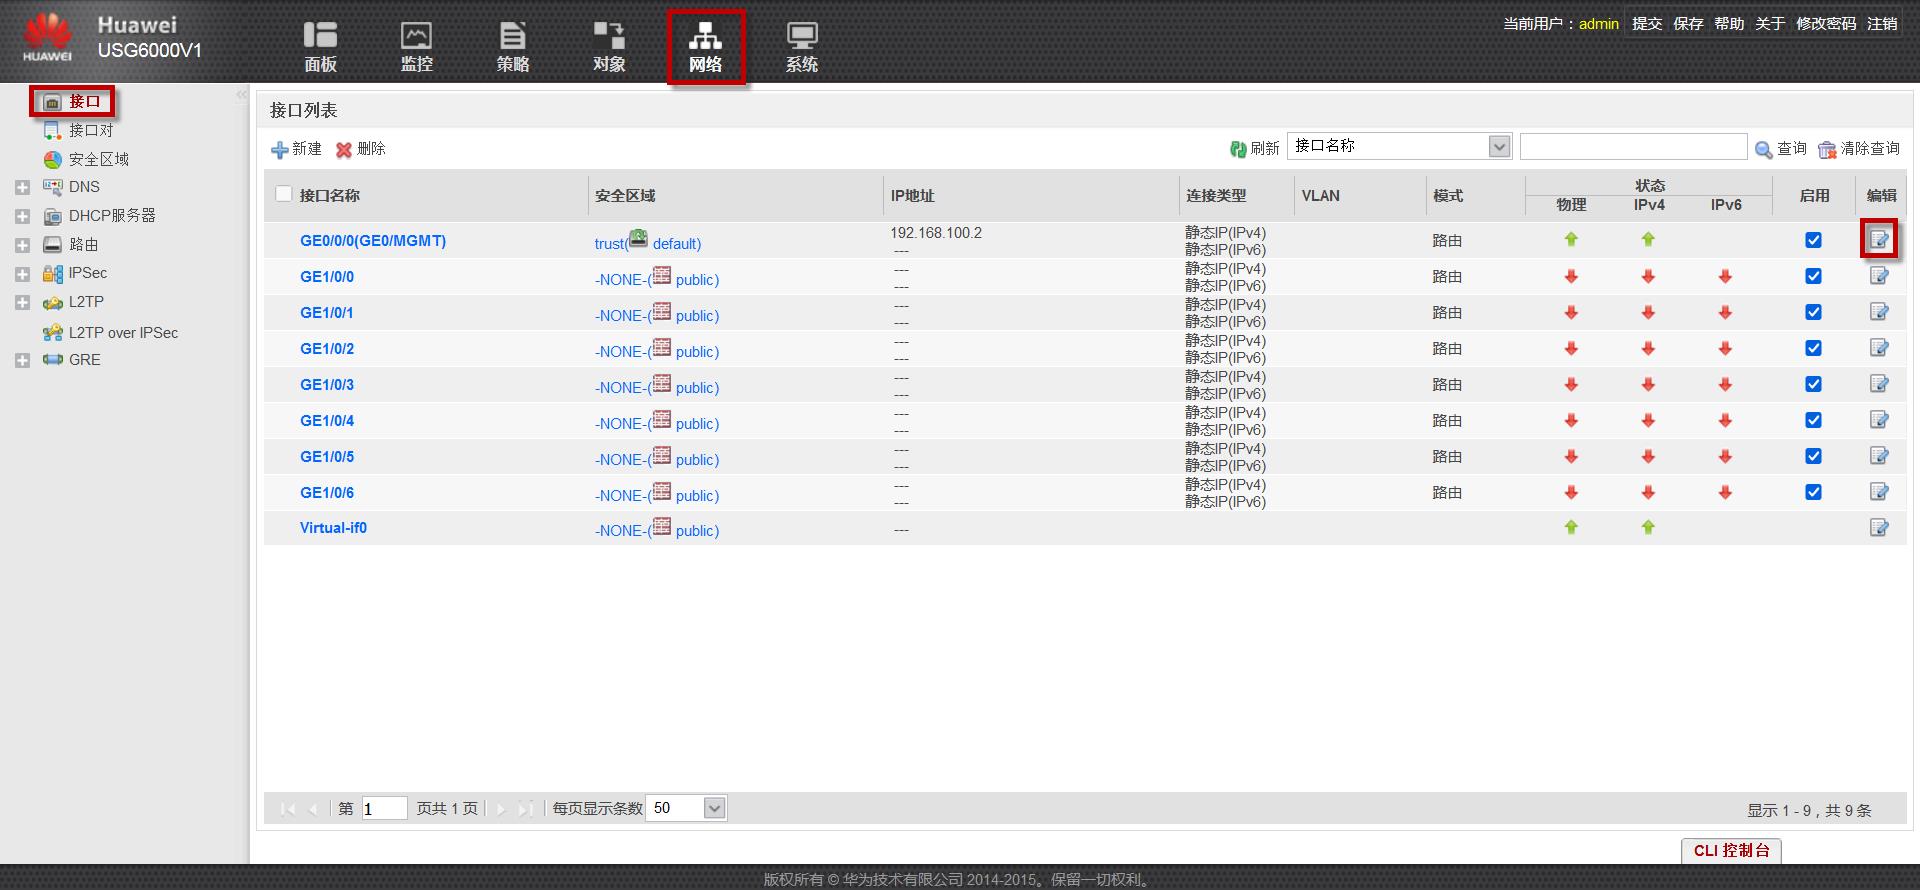Toggle 启用 checkbox for GE1/0/5

click(x=1813, y=456)
